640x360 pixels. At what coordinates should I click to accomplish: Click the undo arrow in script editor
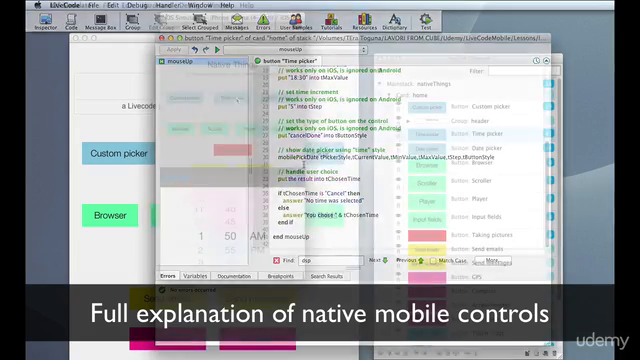pos(195,49)
